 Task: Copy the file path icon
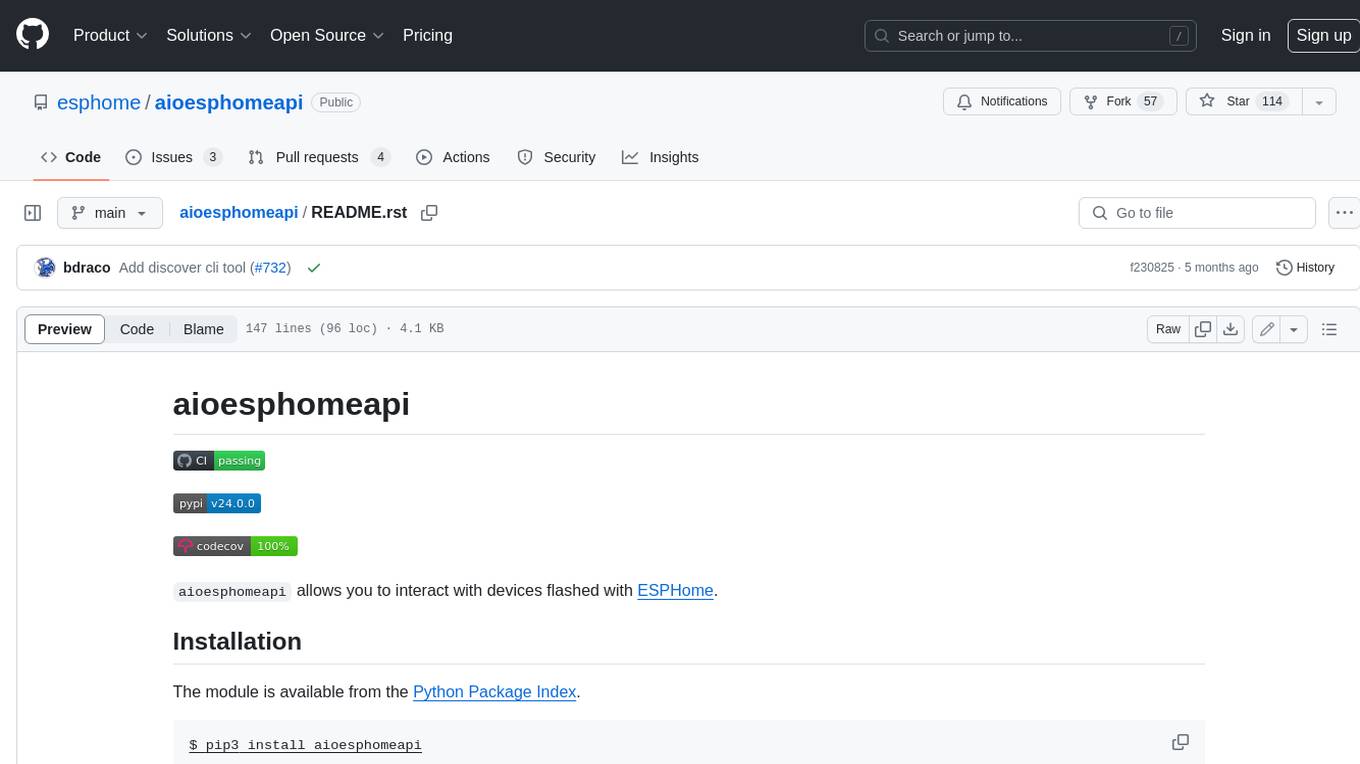click(x=430, y=213)
